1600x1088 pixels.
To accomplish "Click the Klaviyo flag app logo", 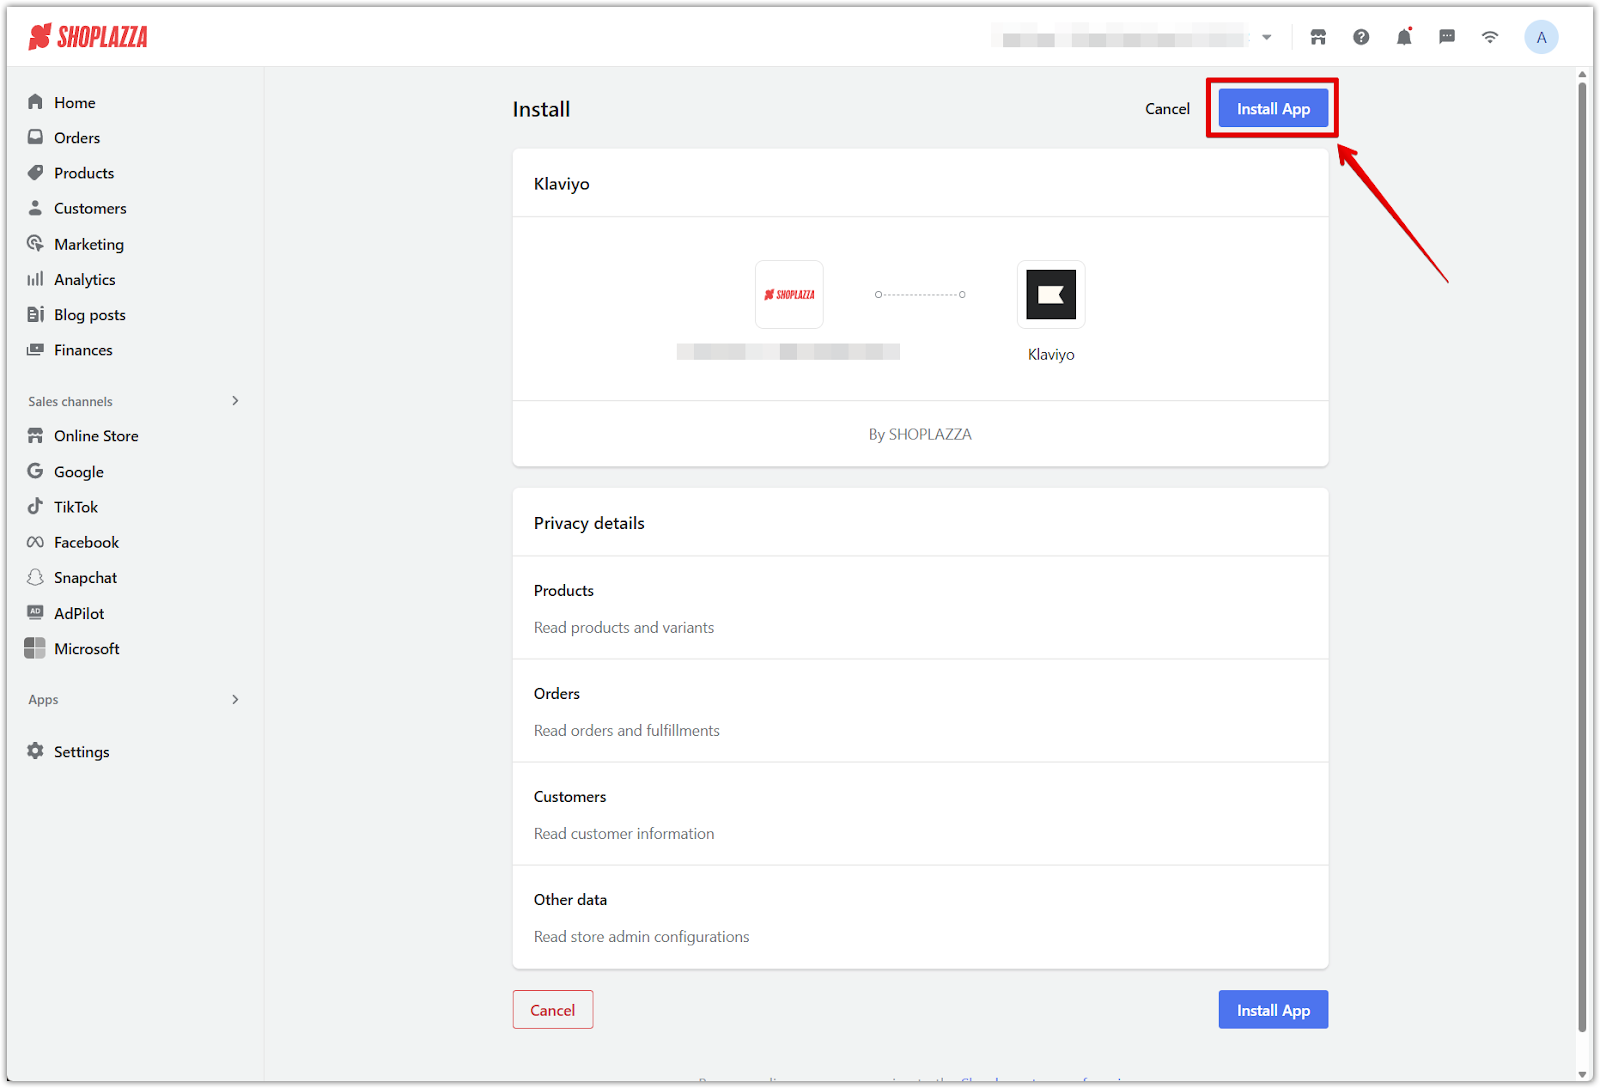I will 1051,295.
